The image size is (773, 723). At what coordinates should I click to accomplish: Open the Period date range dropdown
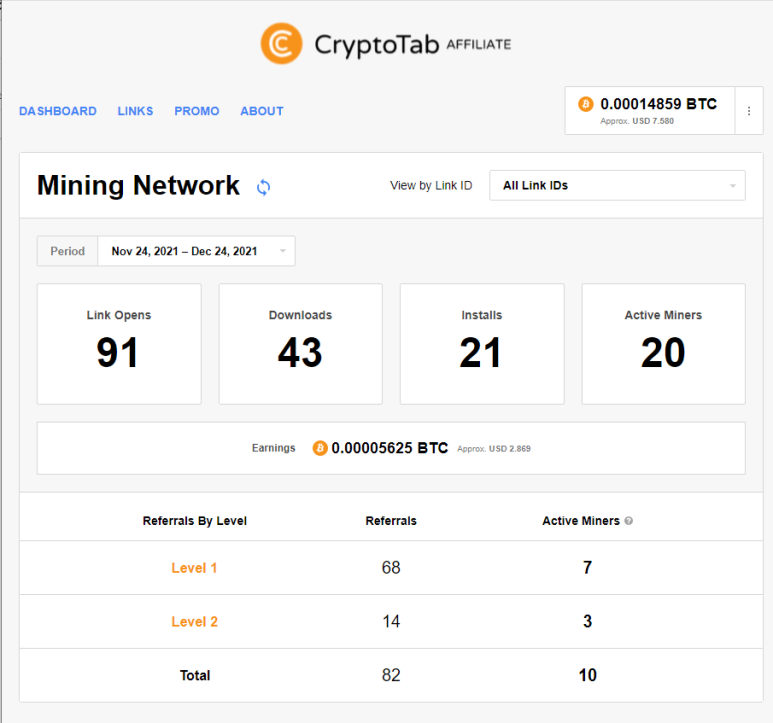196,251
